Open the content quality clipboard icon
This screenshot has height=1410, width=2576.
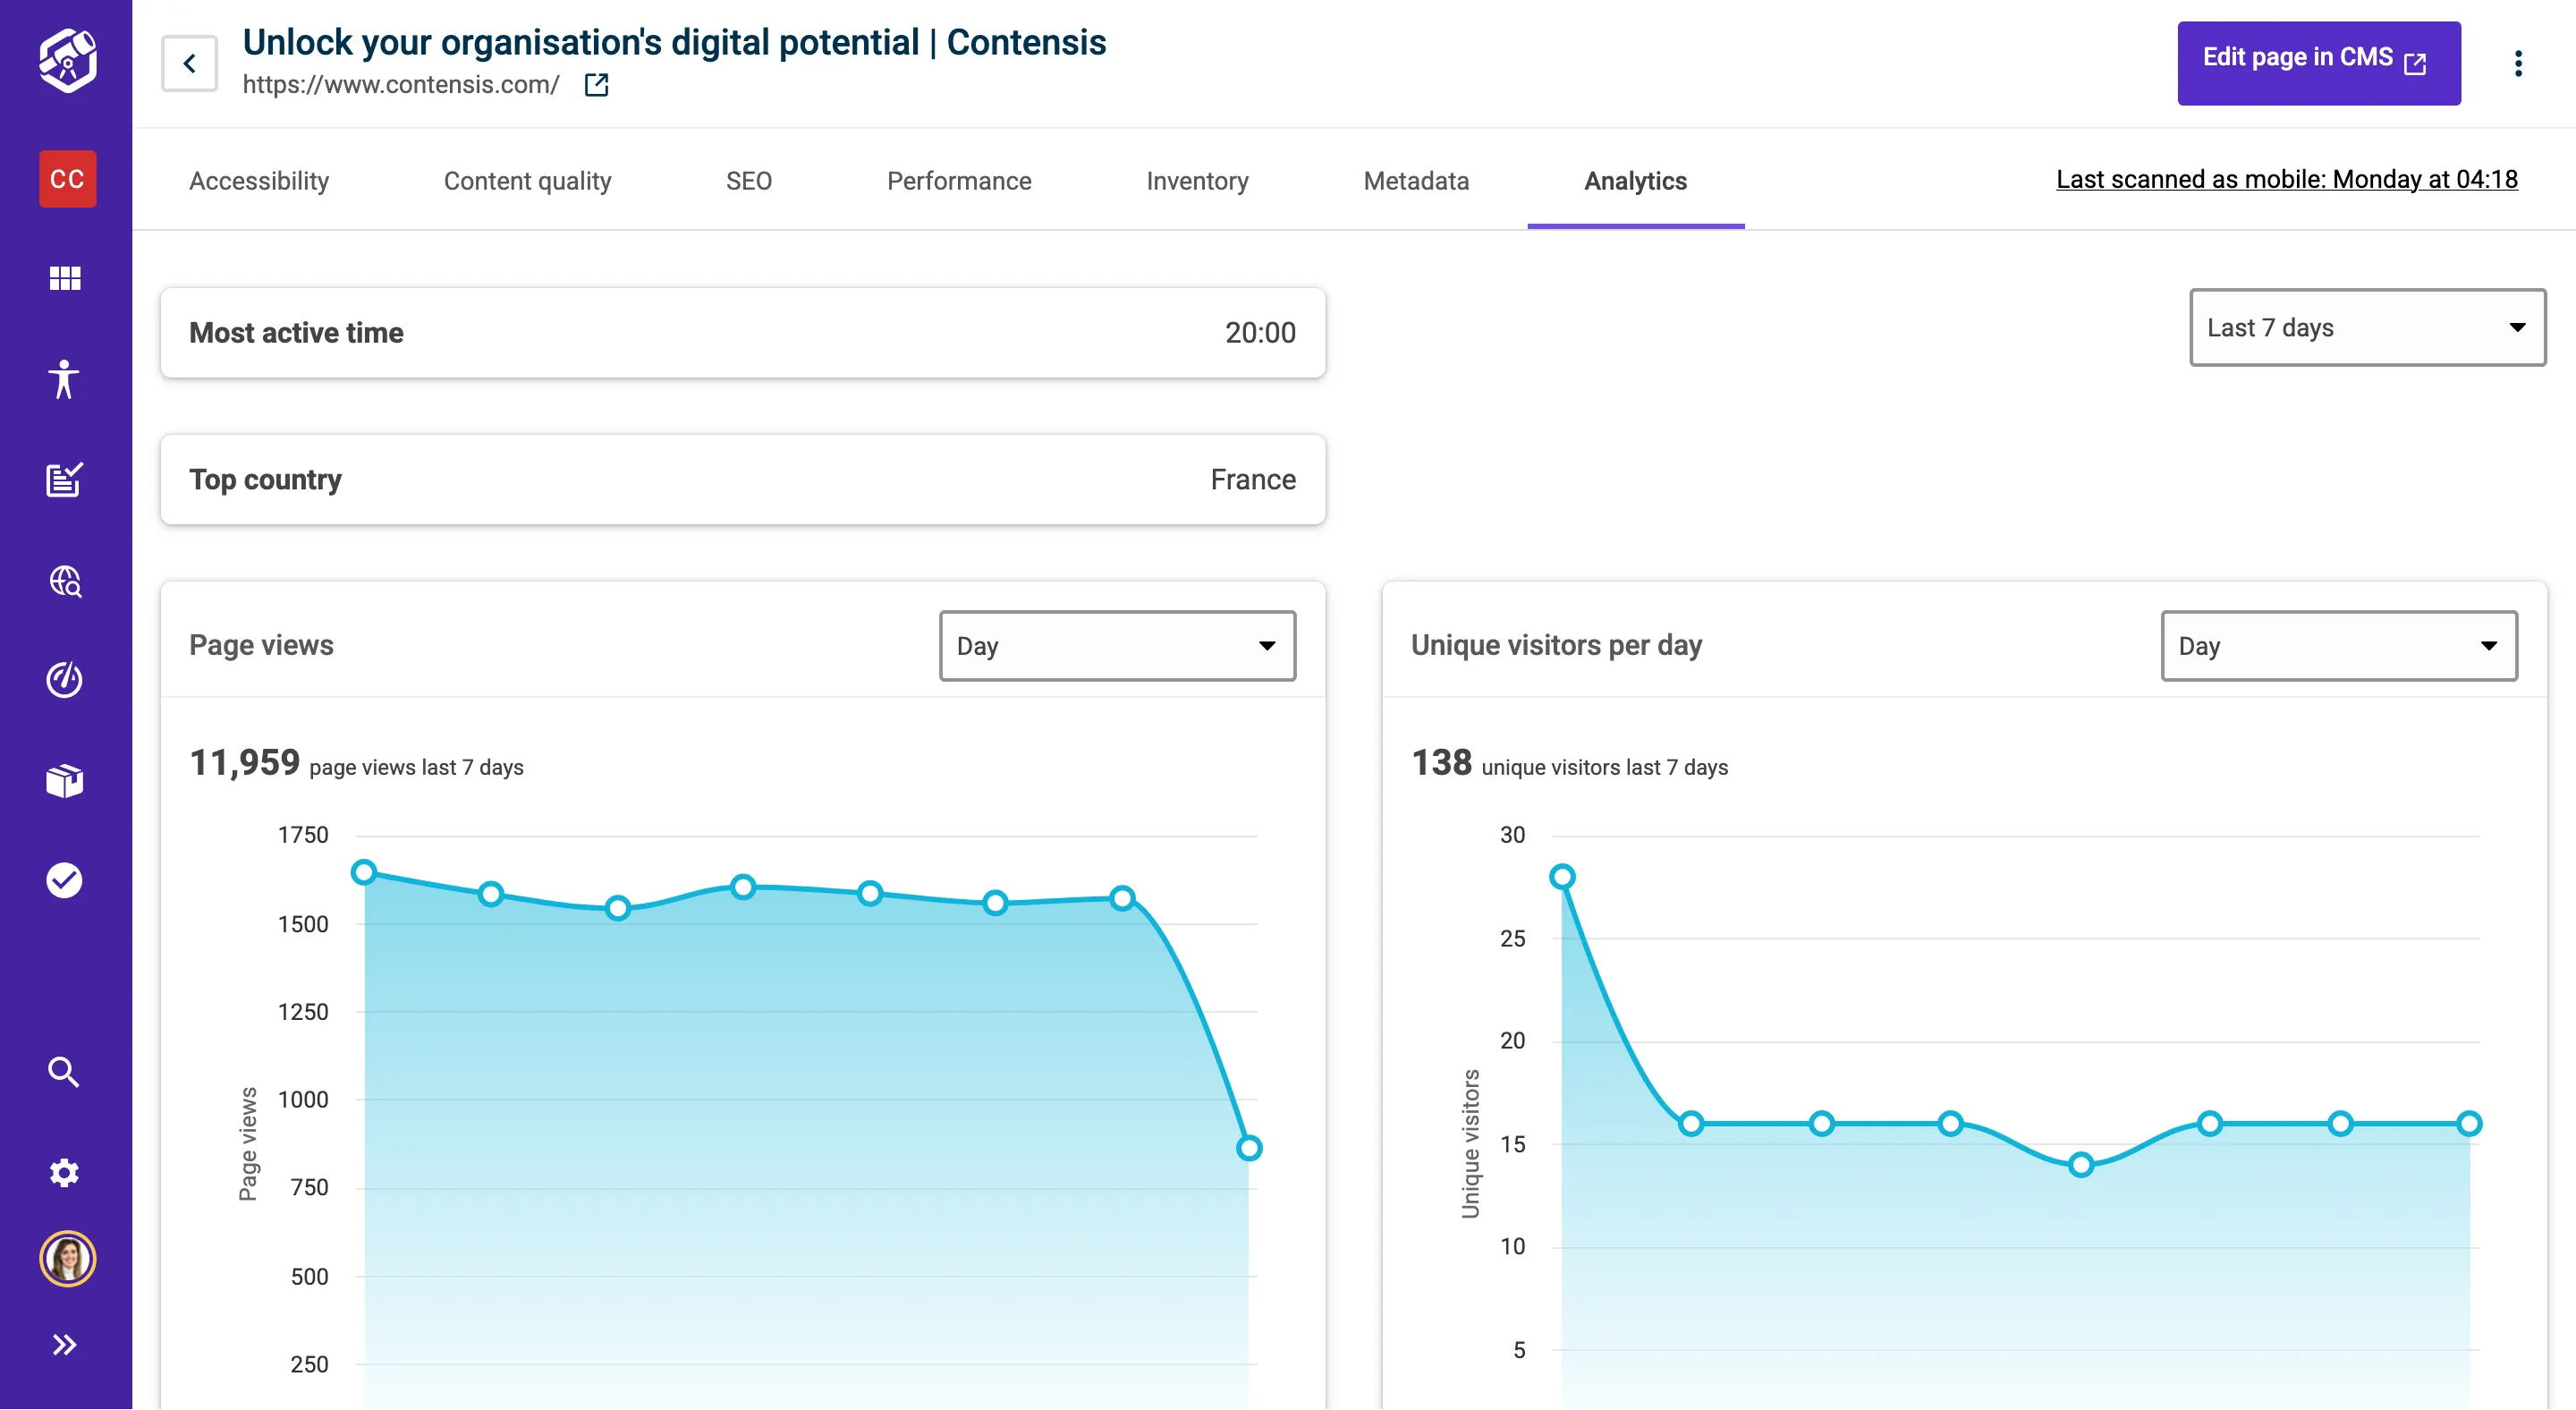(x=64, y=480)
